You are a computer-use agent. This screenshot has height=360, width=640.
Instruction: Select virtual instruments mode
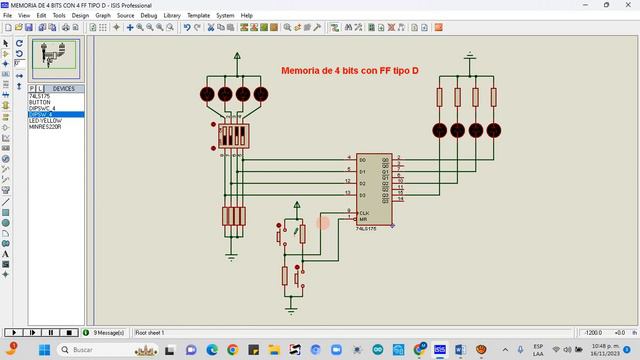point(6,190)
